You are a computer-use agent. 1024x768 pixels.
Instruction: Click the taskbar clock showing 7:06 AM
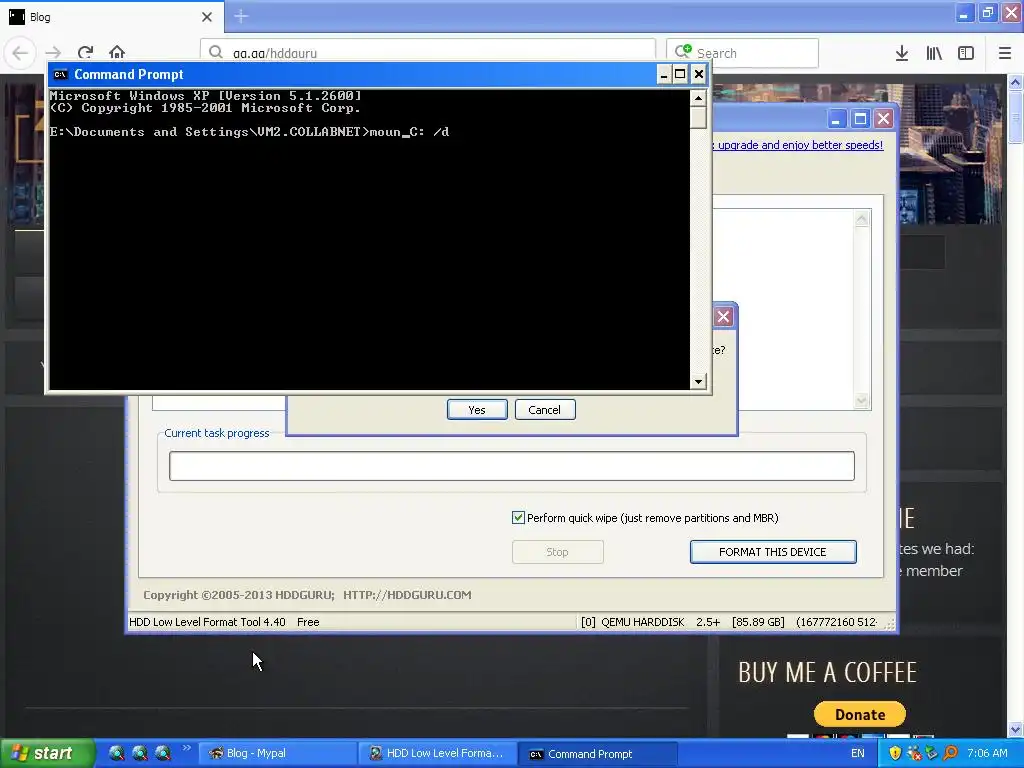pos(987,753)
